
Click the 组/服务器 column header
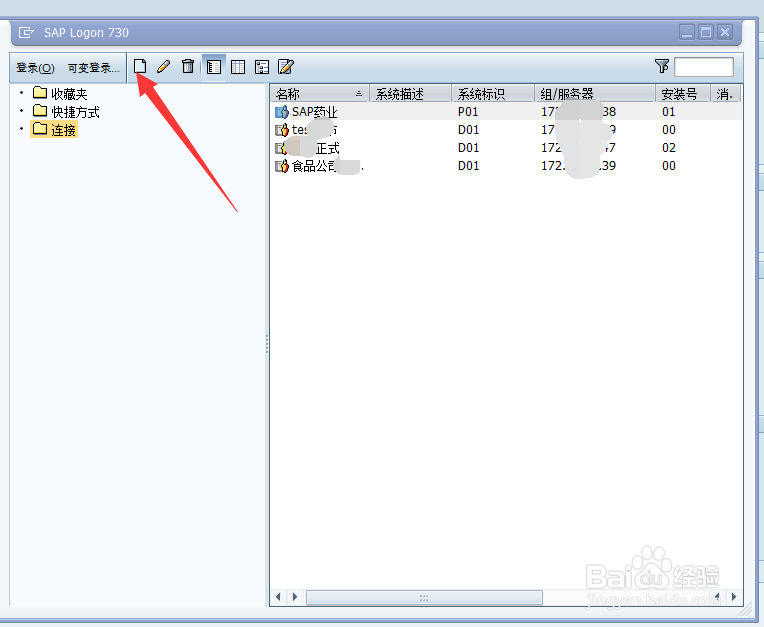coord(595,94)
